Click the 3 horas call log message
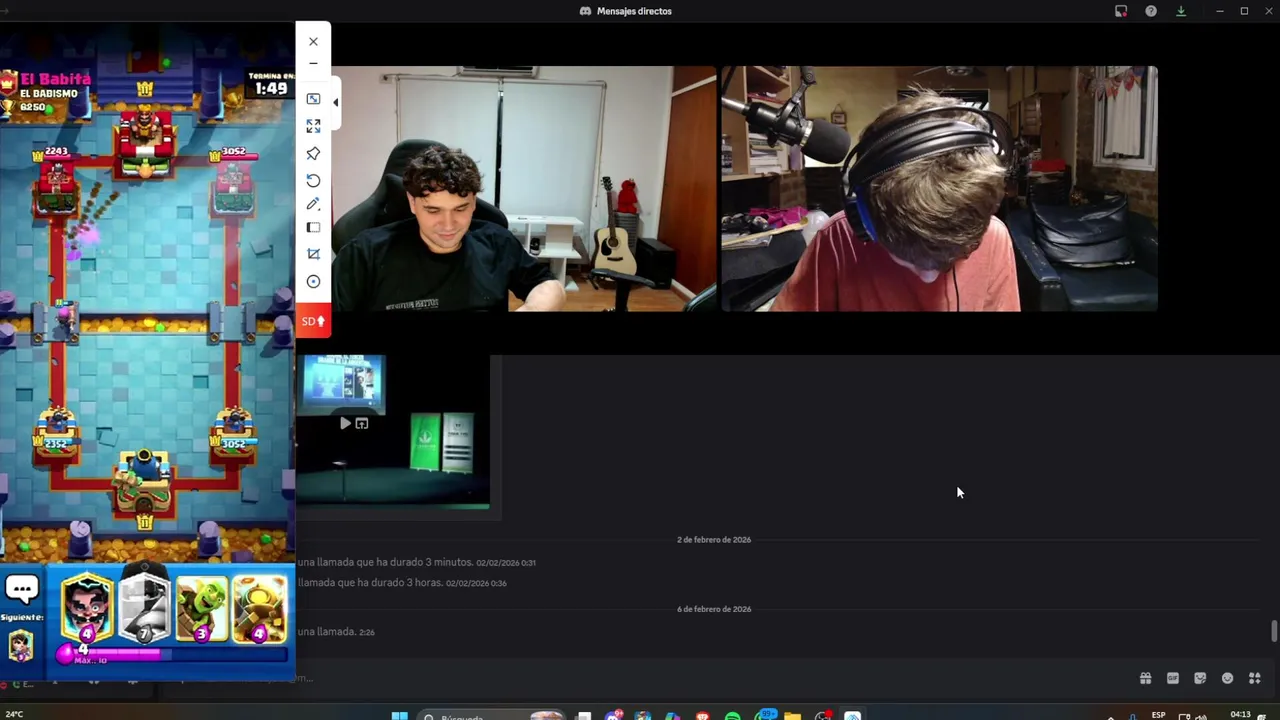Screen dimensions: 1280x720 402,582
